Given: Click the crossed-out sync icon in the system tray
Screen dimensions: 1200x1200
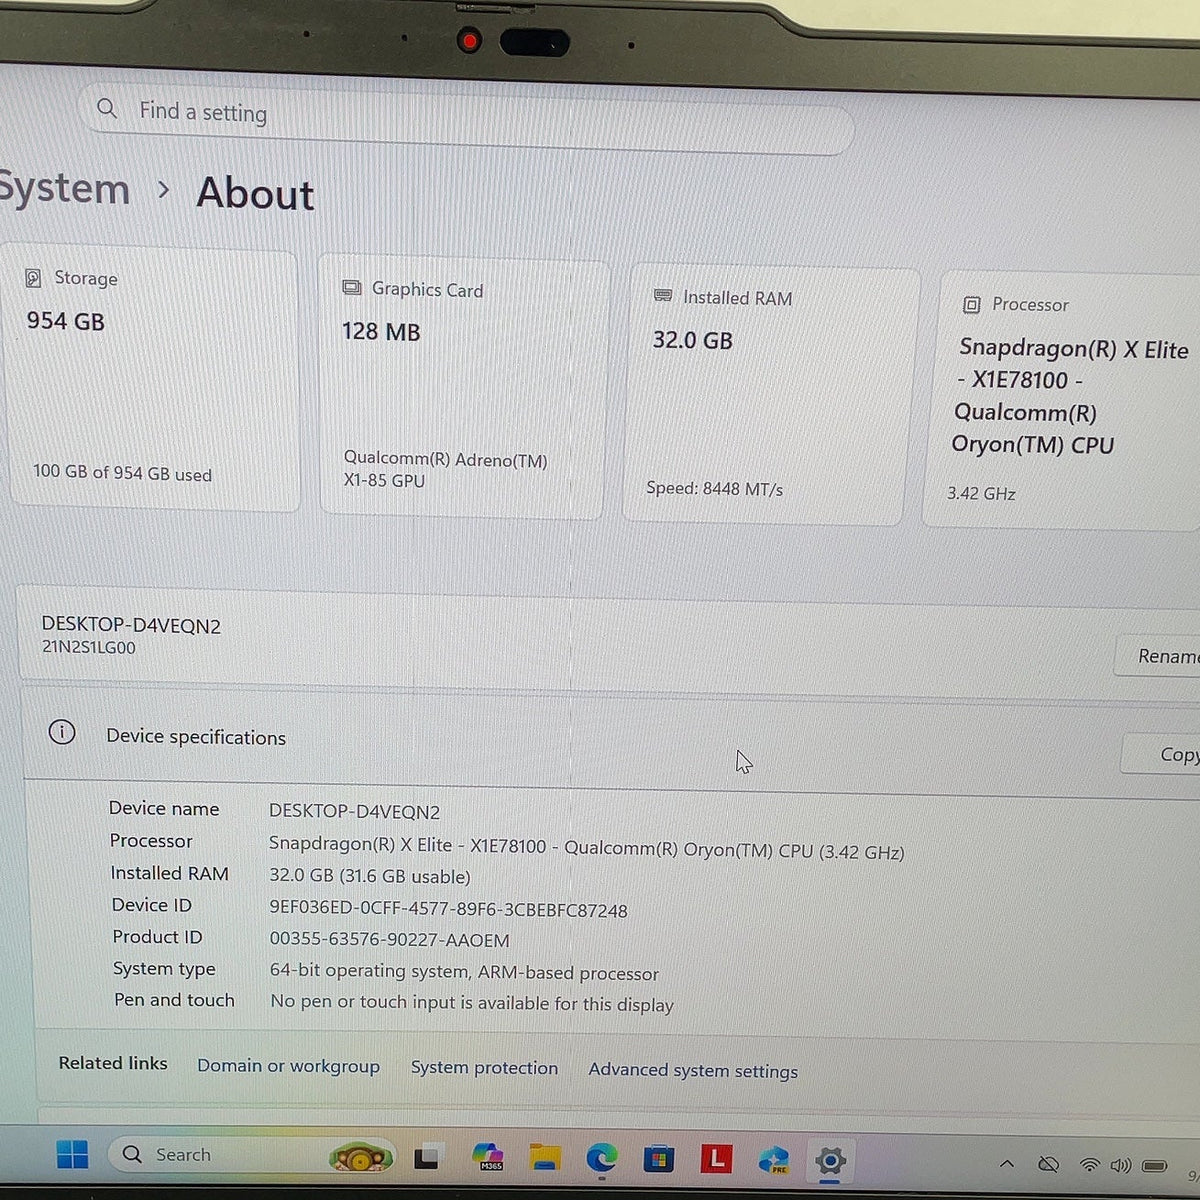Looking at the screenshot, I should [1048, 1165].
